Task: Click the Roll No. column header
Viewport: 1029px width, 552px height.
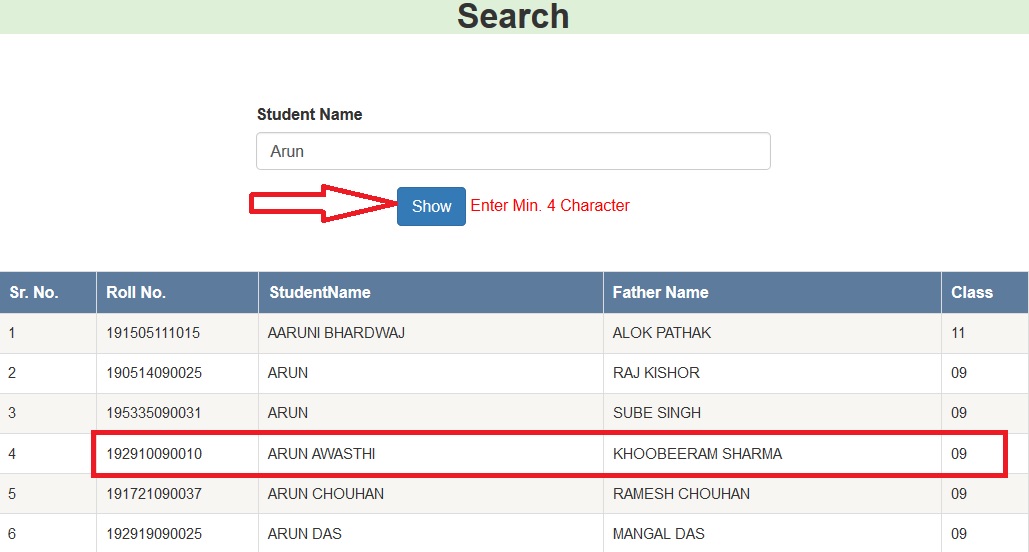Action: tap(136, 293)
